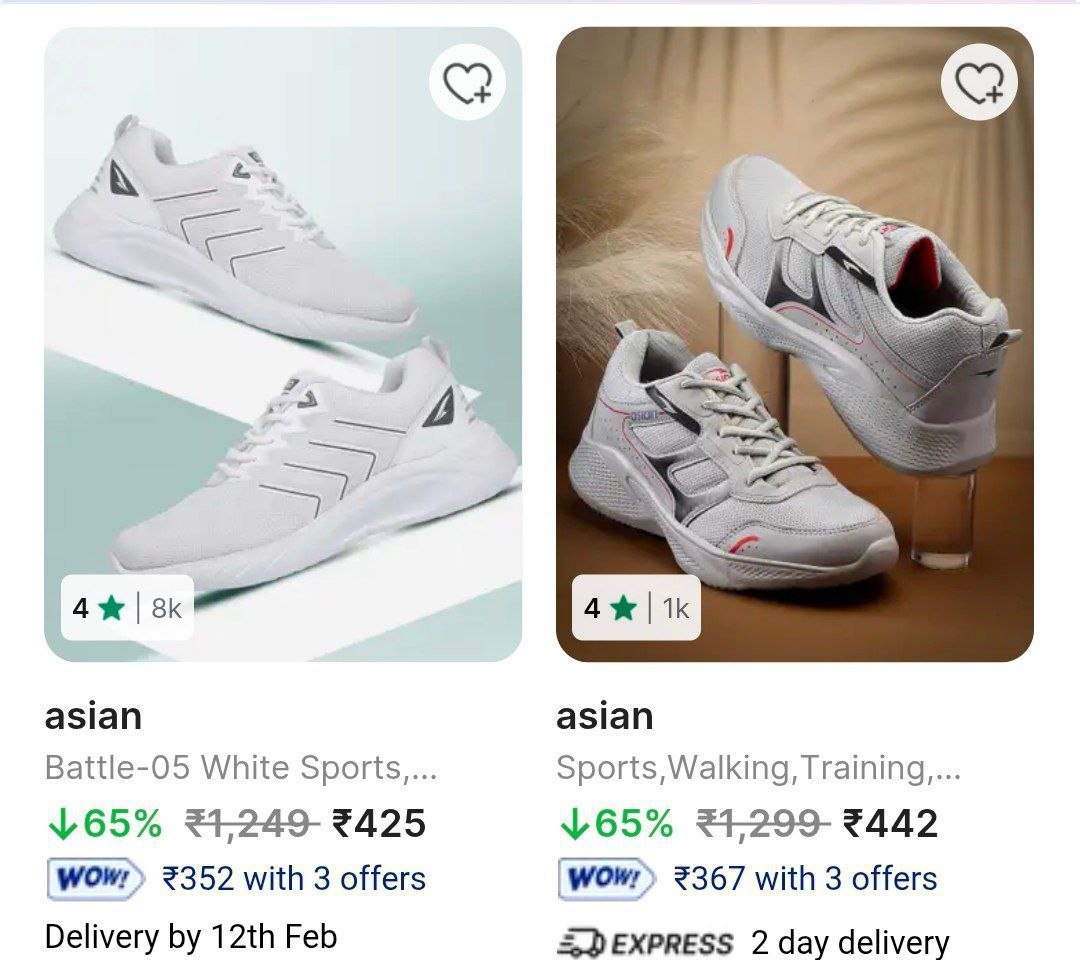The width and height of the screenshot is (1080, 960).
Task: Open the ₹352 with 3 offers link
Action: tap(294, 879)
